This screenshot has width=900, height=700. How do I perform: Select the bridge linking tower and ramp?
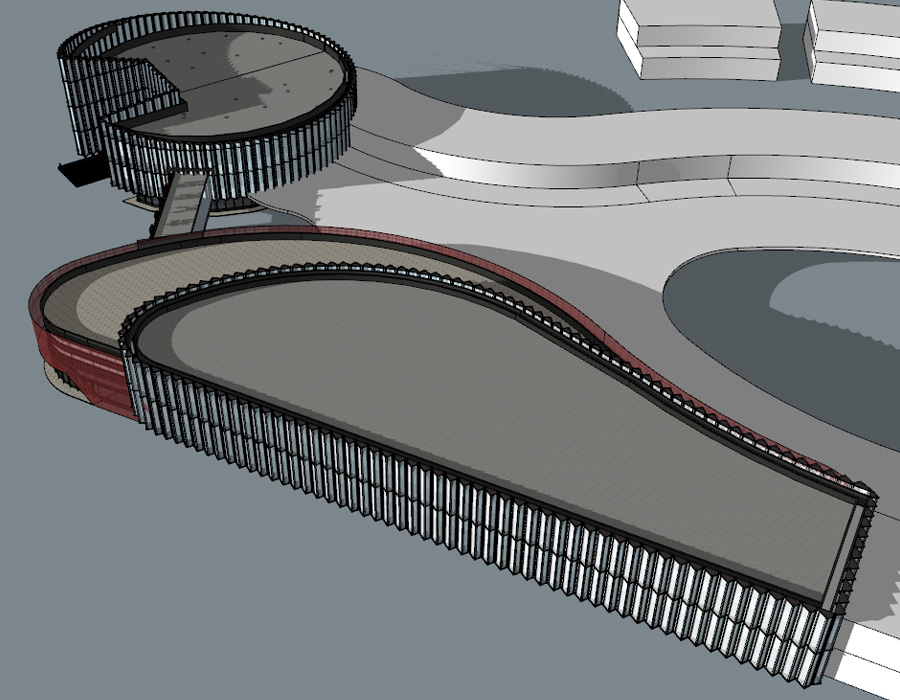pos(181,204)
